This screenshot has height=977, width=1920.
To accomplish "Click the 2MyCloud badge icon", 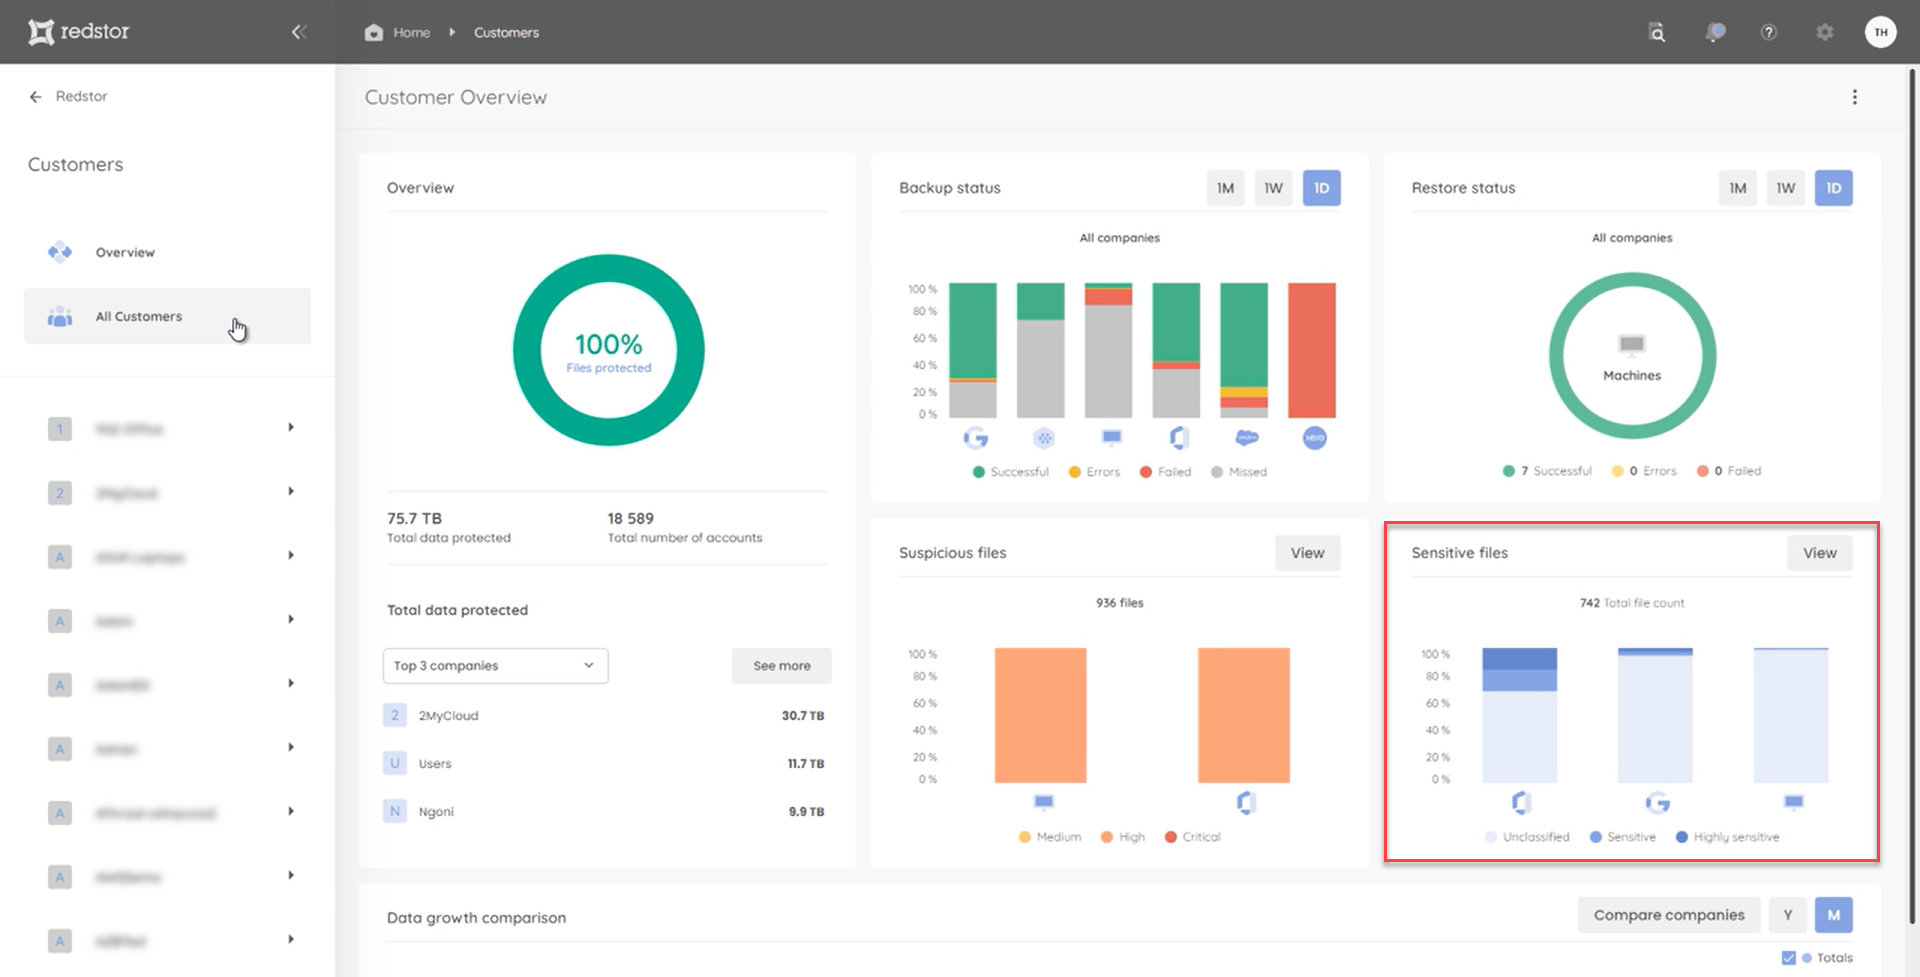I will tap(395, 715).
